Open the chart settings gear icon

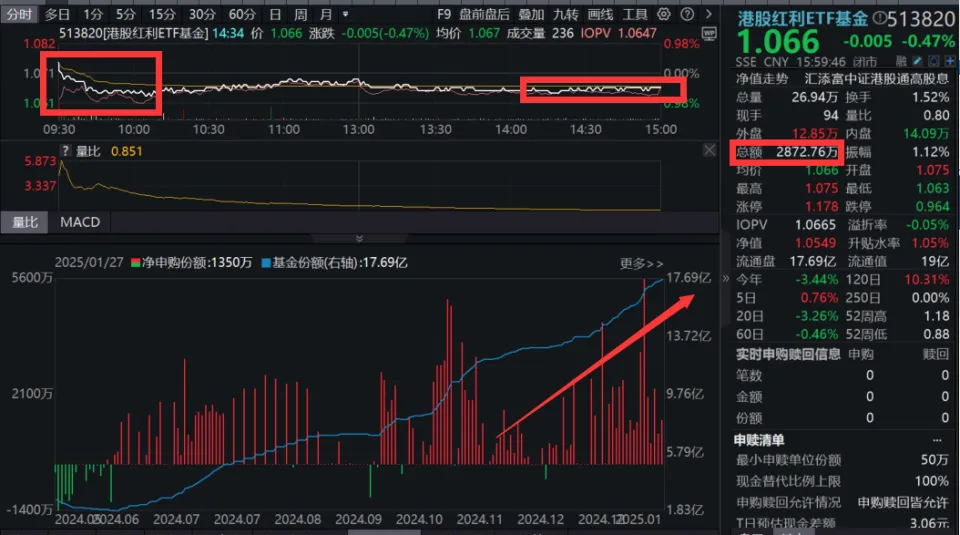[665, 15]
